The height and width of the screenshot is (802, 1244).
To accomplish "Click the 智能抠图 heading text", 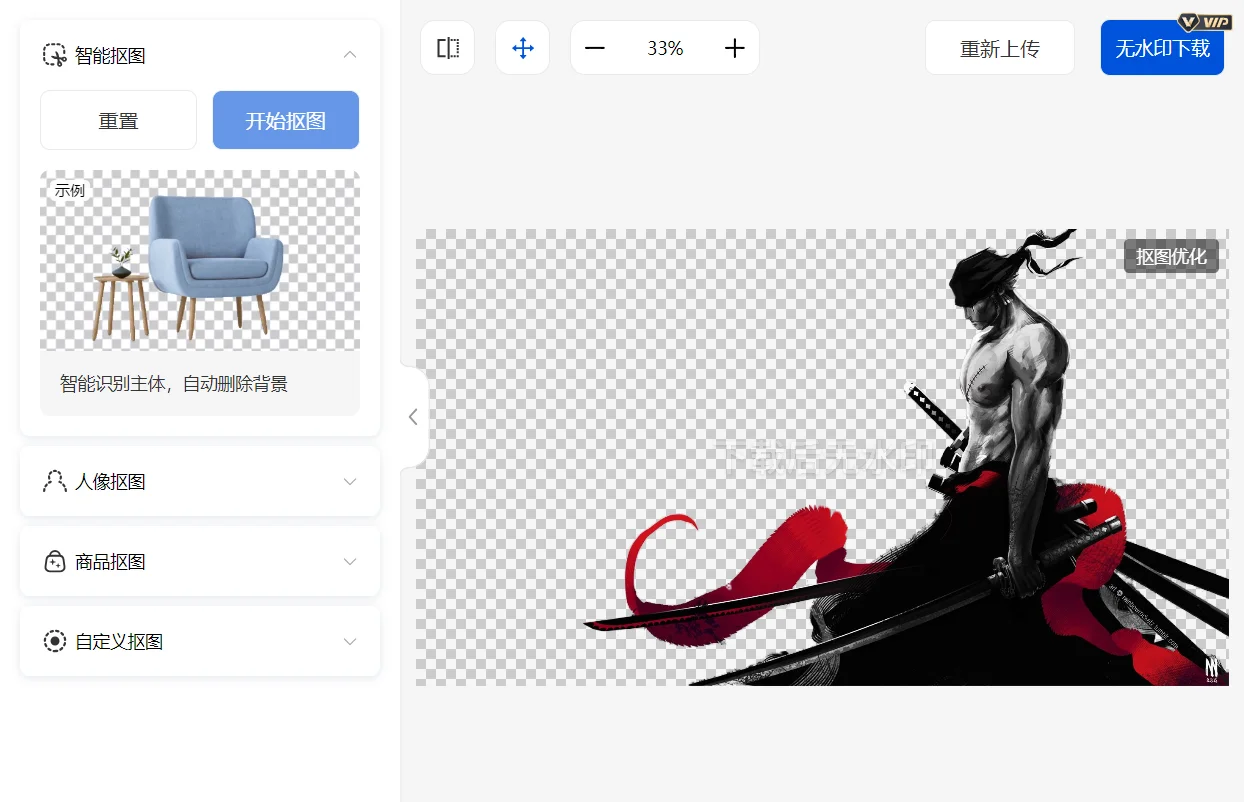I will [110, 56].
